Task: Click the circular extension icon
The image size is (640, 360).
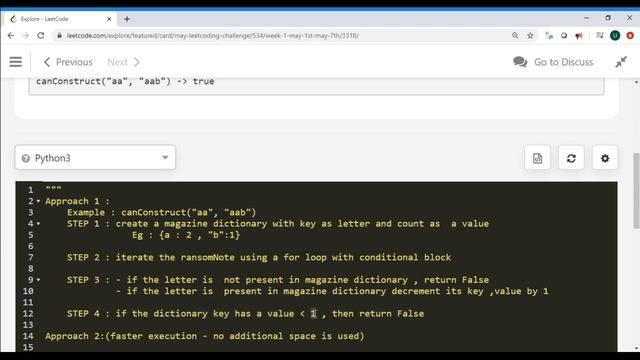Action: [564, 36]
